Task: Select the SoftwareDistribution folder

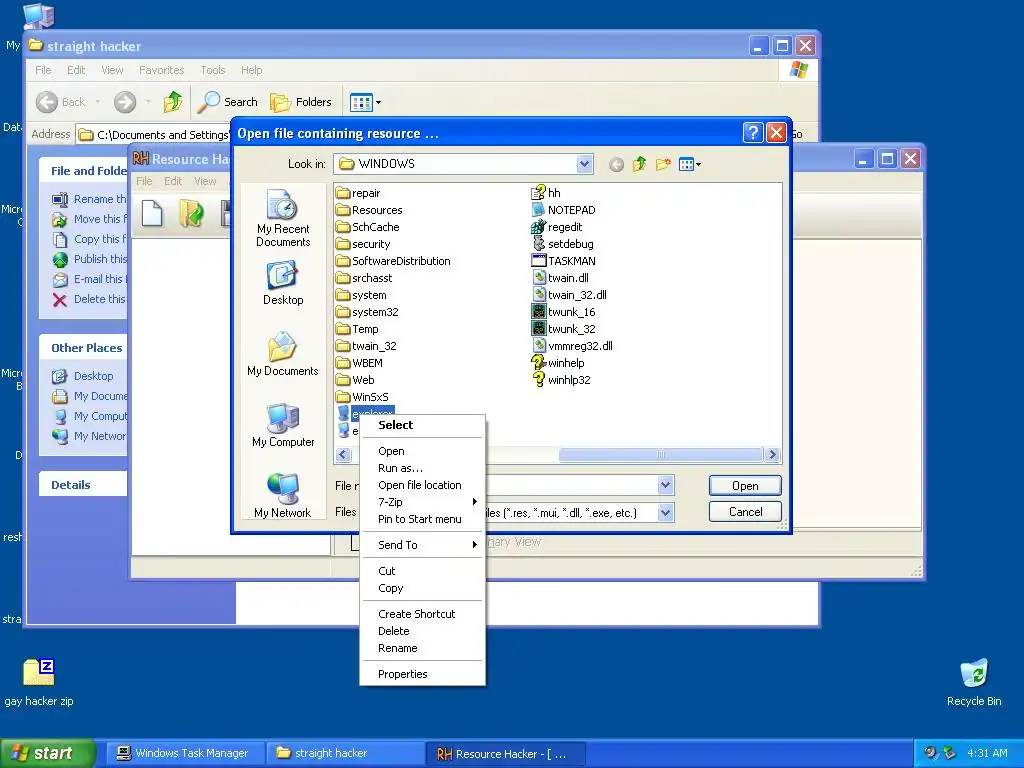Action: click(x=393, y=261)
